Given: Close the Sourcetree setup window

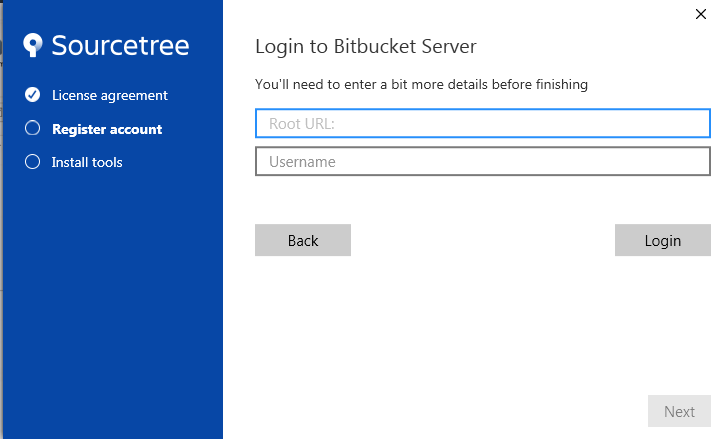Looking at the screenshot, I should point(700,14).
